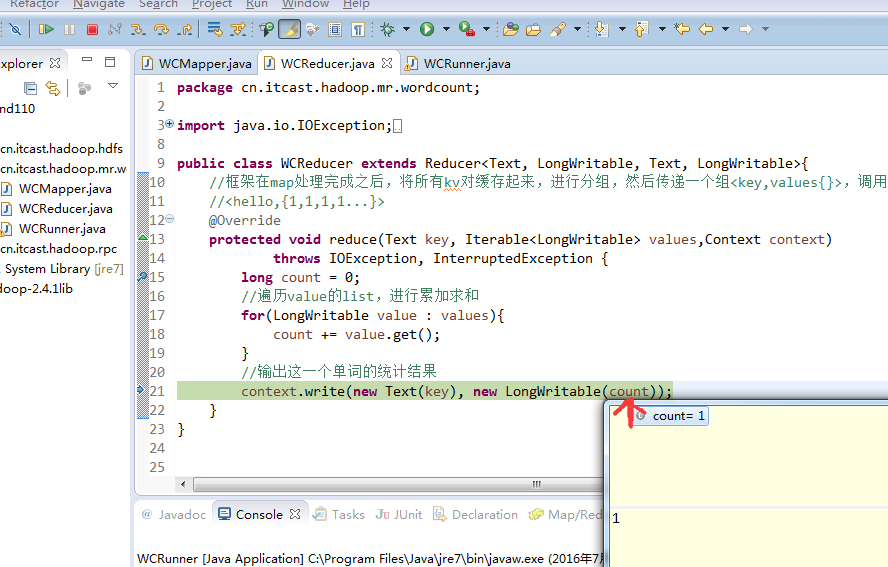Open the Run launch dropdown arrow

[446, 29]
